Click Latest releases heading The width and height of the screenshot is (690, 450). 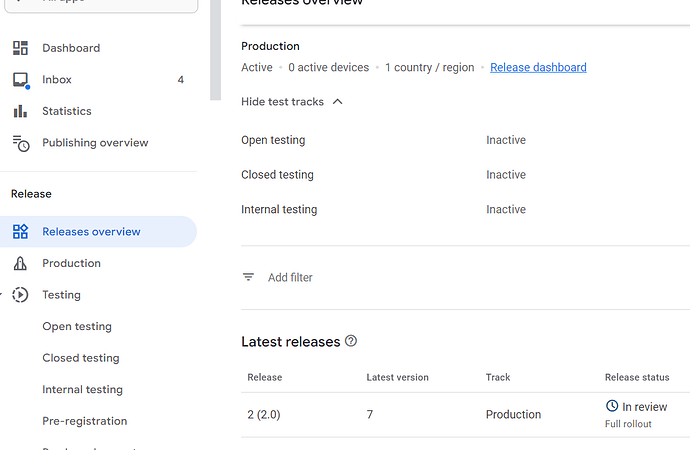click(290, 342)
